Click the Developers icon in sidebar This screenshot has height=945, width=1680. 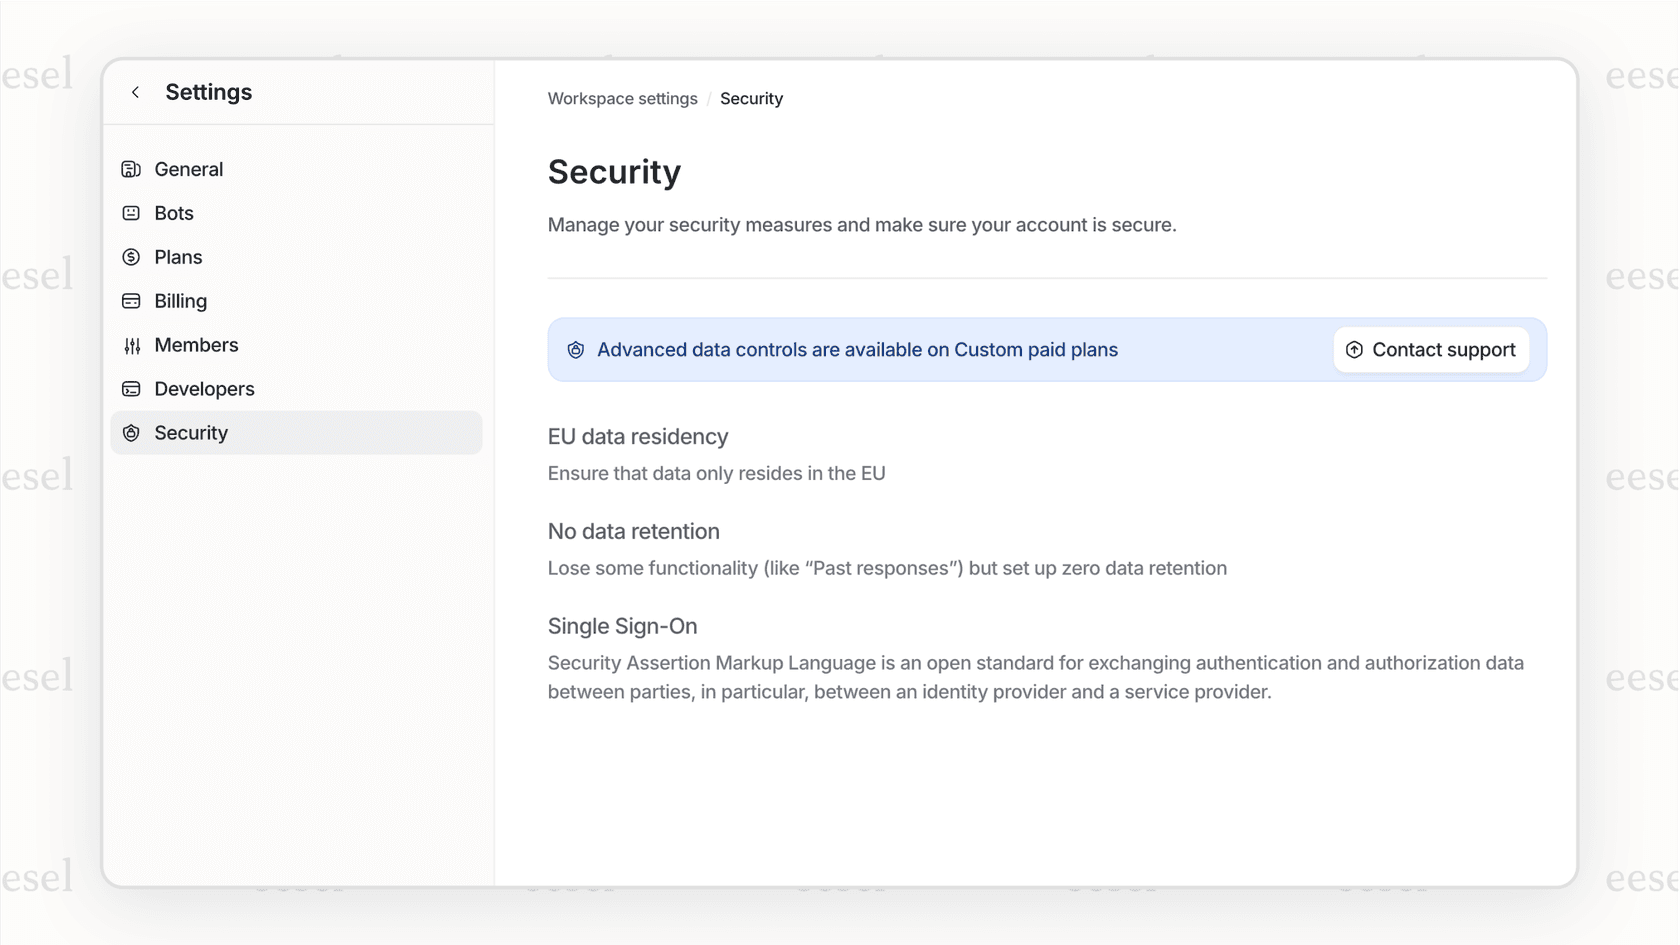click(131, 389)
